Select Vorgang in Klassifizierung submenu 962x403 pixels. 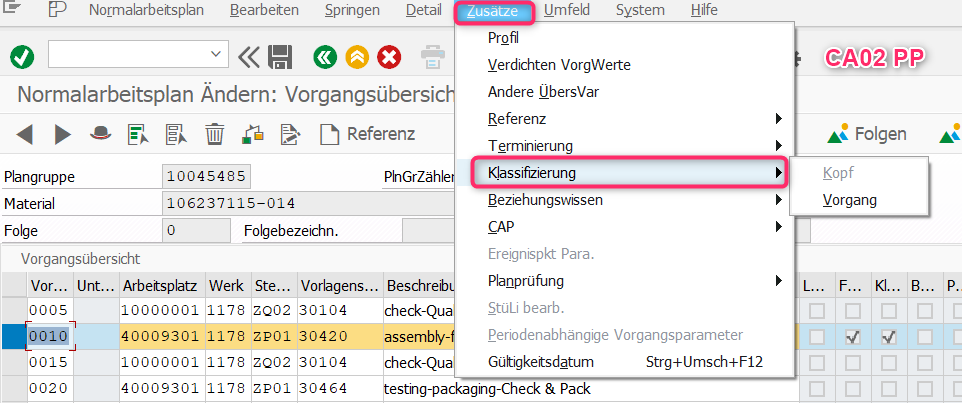pyautogui.click(x=849, y=200)
